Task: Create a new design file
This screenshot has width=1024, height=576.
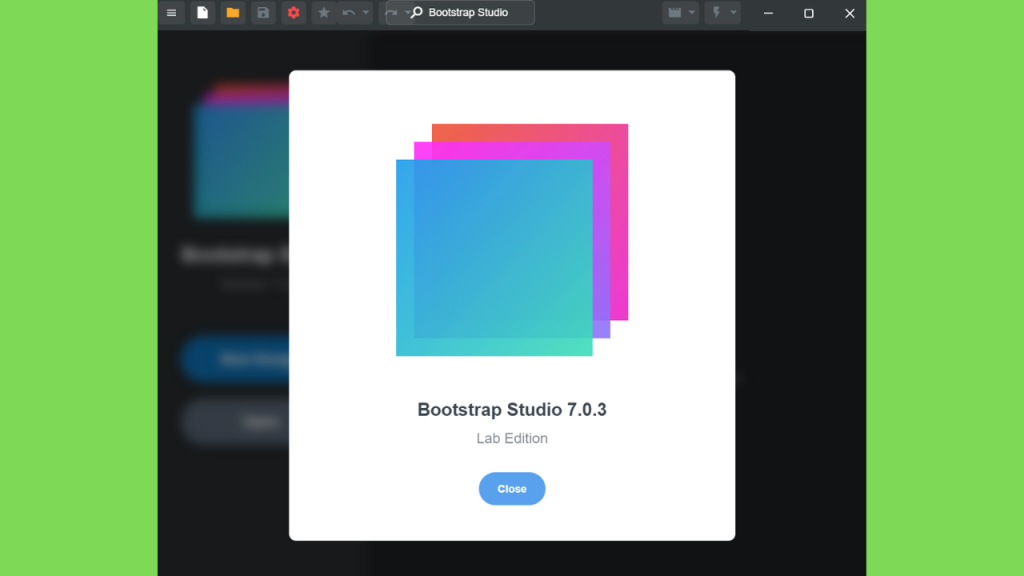Action: (202, 12)
